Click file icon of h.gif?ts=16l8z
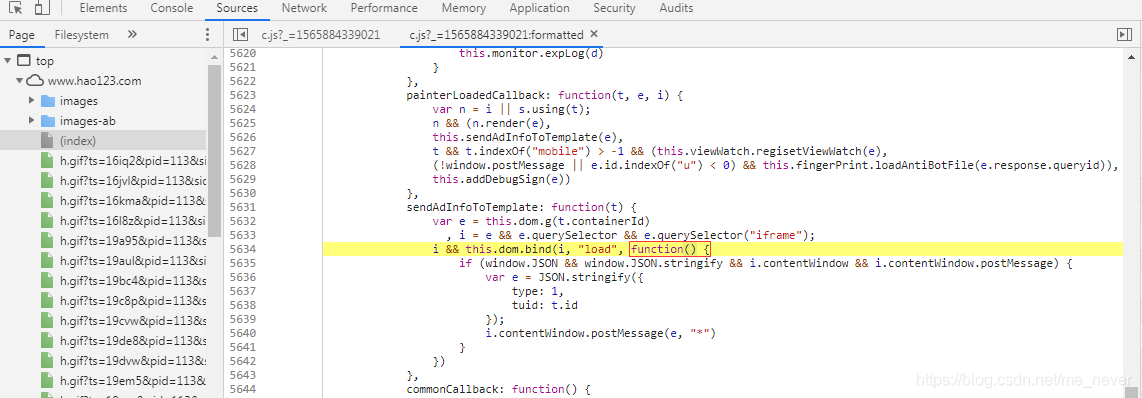 pyautogui.click(x=47, y=220)
